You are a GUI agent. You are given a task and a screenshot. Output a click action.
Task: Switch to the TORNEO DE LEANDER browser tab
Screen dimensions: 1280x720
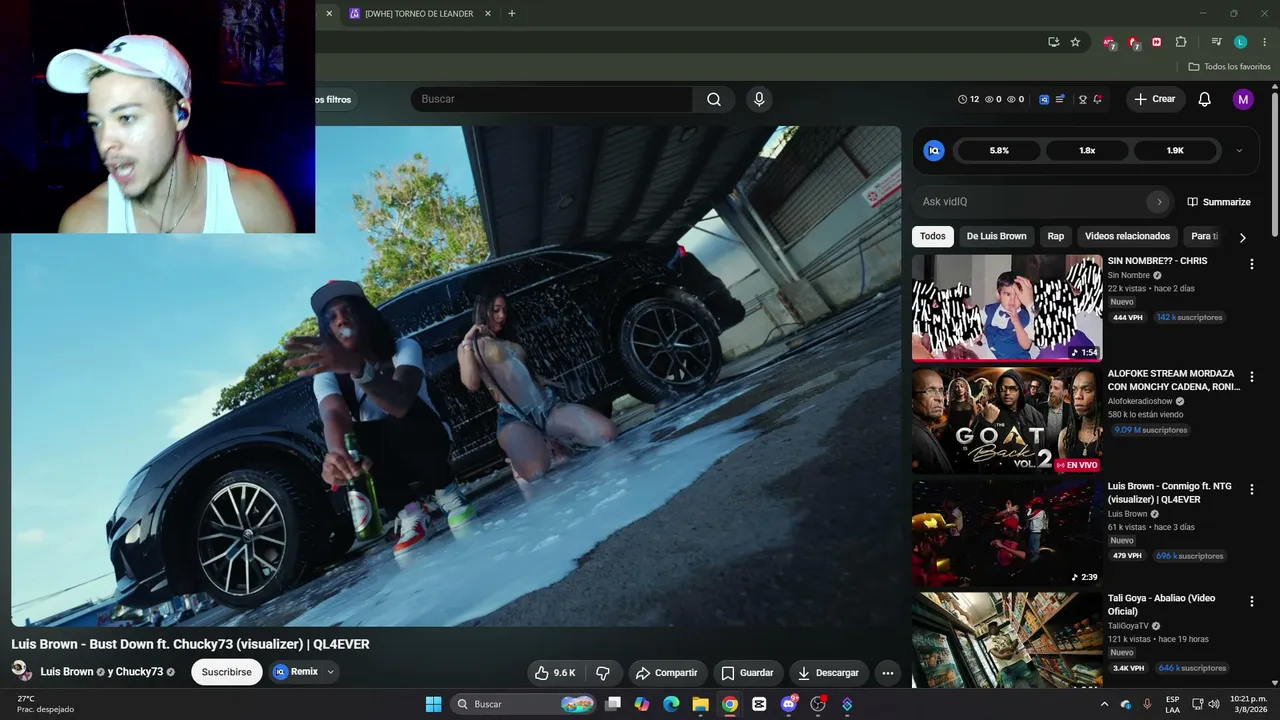pyautogui.click(x=420, y=14)
